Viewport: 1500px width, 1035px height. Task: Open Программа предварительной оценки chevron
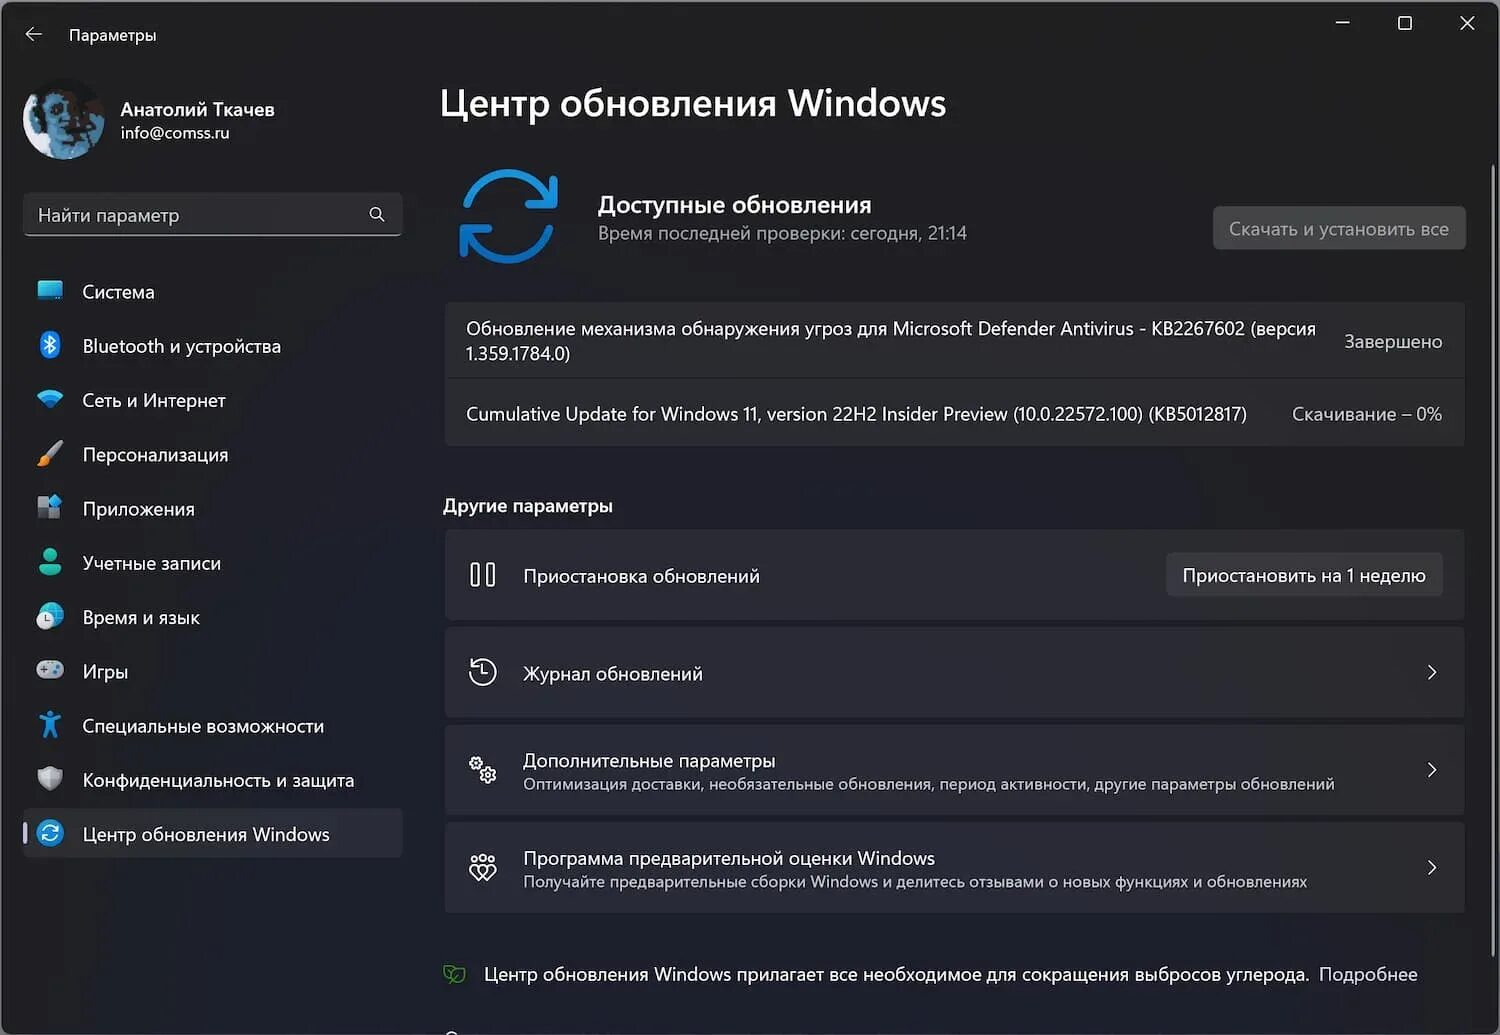1432,867
